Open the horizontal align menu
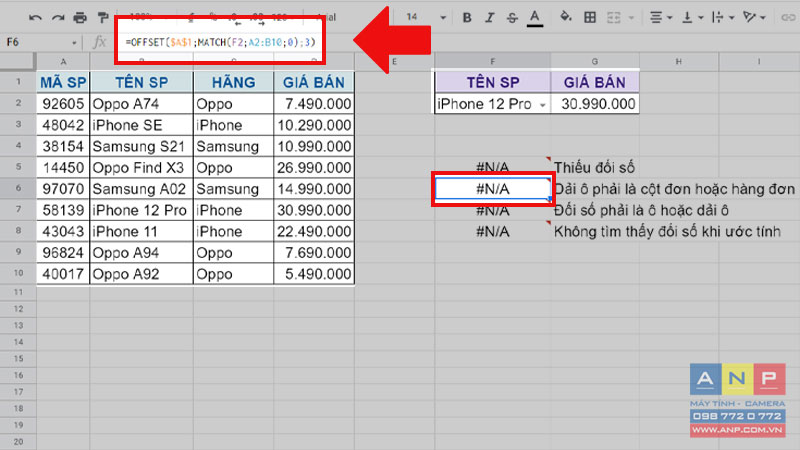Image resolution: width=800 pixels, height=450 pixels. pyautogui.click(x=661, y=18)
